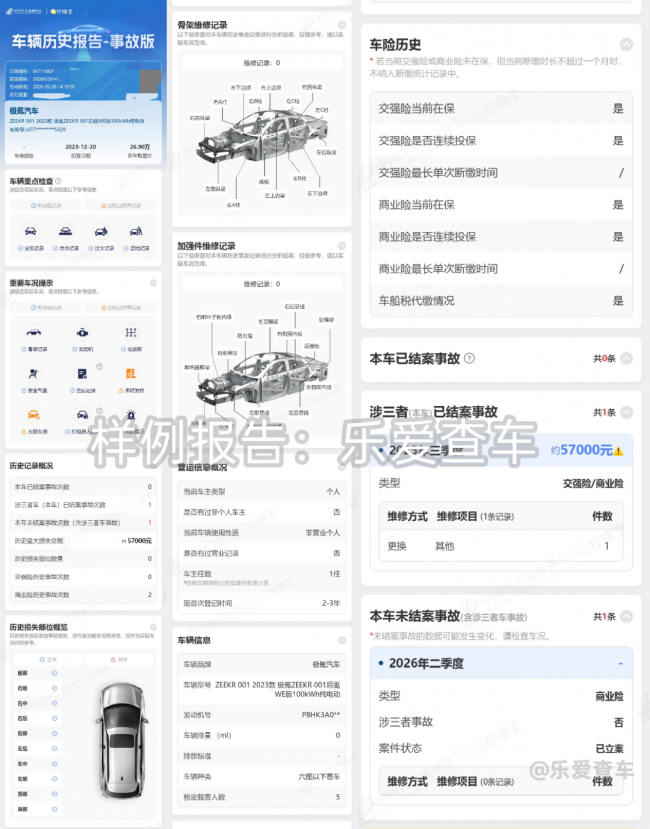The image size is (650, 829).
Task: Click the 距首次登记时间 row
Action: pyautogui.click(x=262, y=603)
